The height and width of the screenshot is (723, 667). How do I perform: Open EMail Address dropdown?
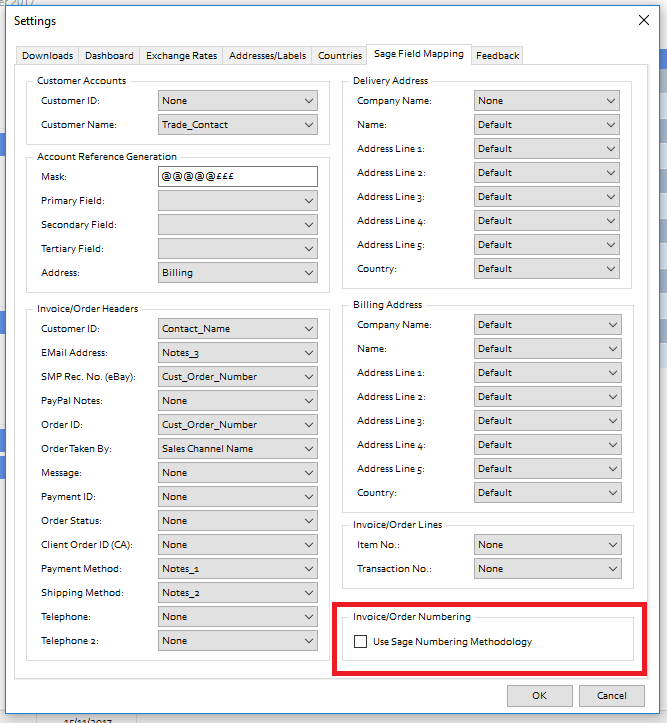(238, 352)
